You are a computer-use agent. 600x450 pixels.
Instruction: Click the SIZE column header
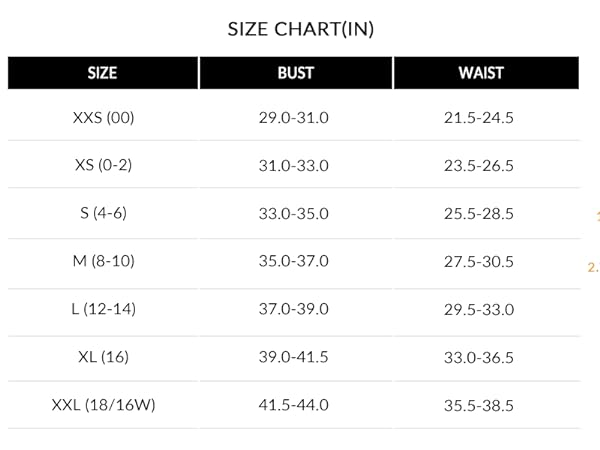point(103,73)
